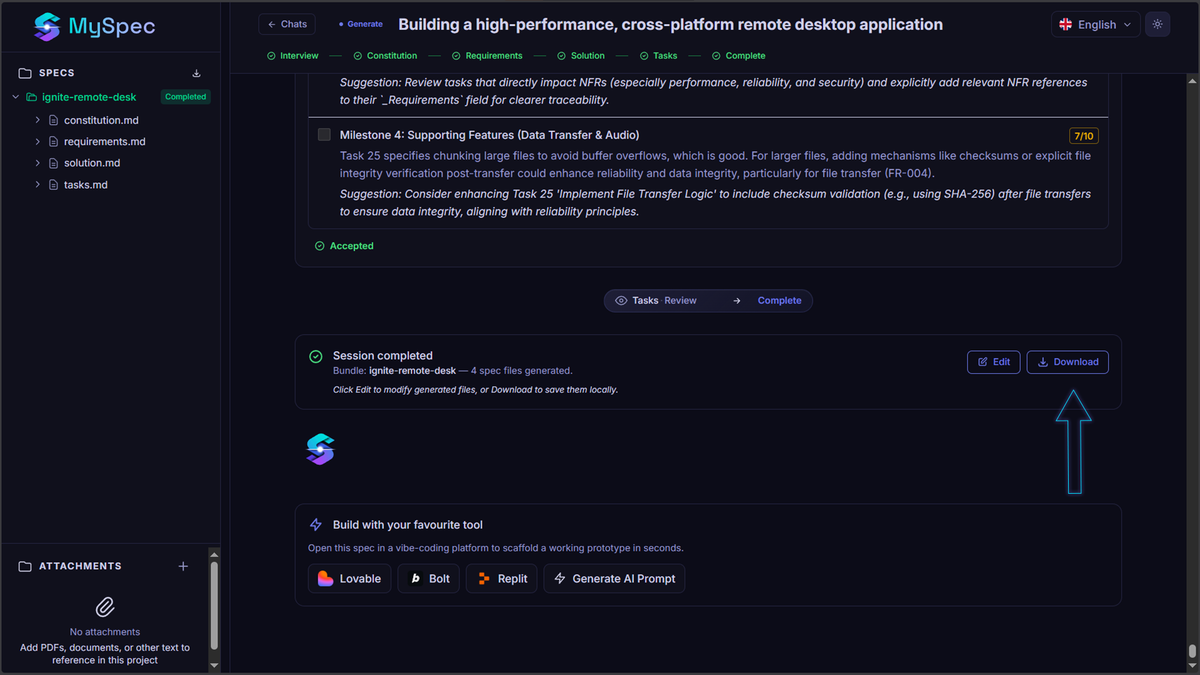Click the Edit button
The width and height of the screenshot is (1200, 675).
point(993,362)
